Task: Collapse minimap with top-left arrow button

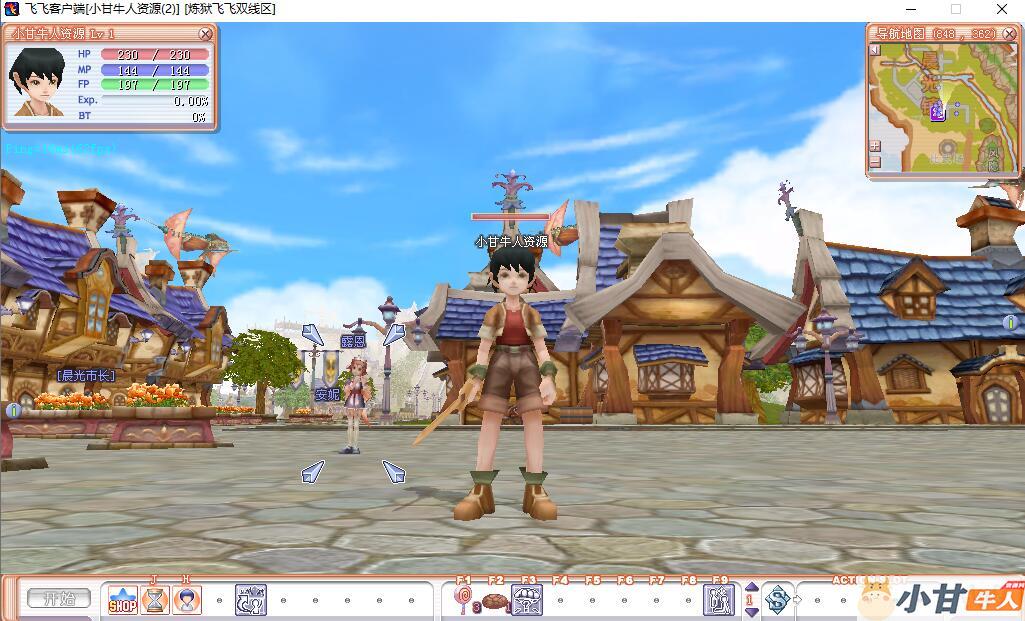Action: click(x=875, y=49)
